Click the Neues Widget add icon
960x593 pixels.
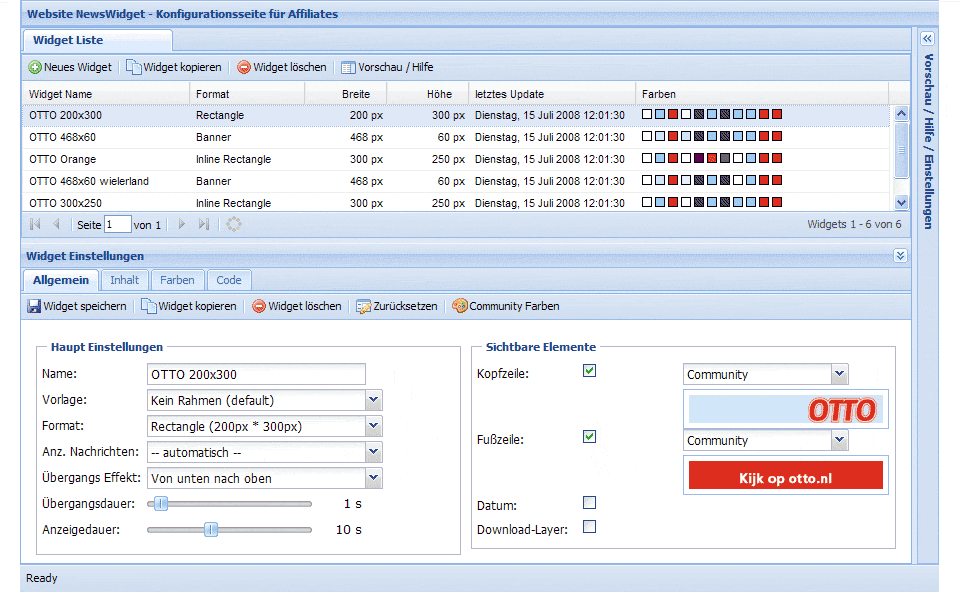pos(35,68)
